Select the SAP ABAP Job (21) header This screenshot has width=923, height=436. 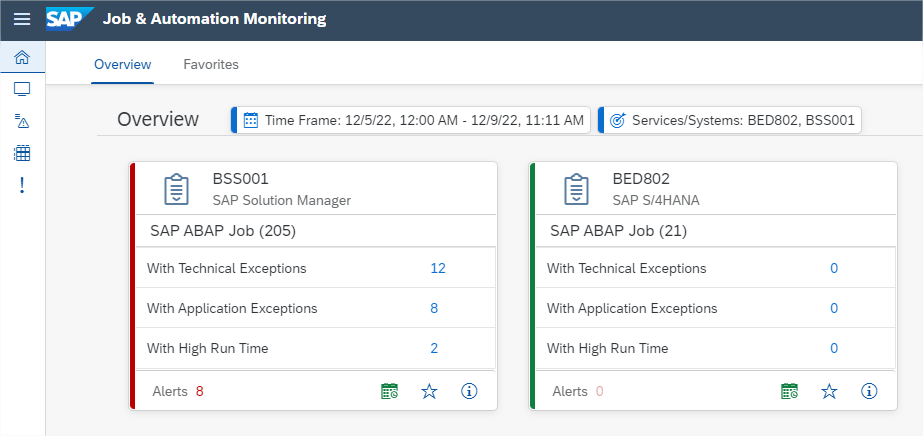pyautogui.click(x=619, y=231)
